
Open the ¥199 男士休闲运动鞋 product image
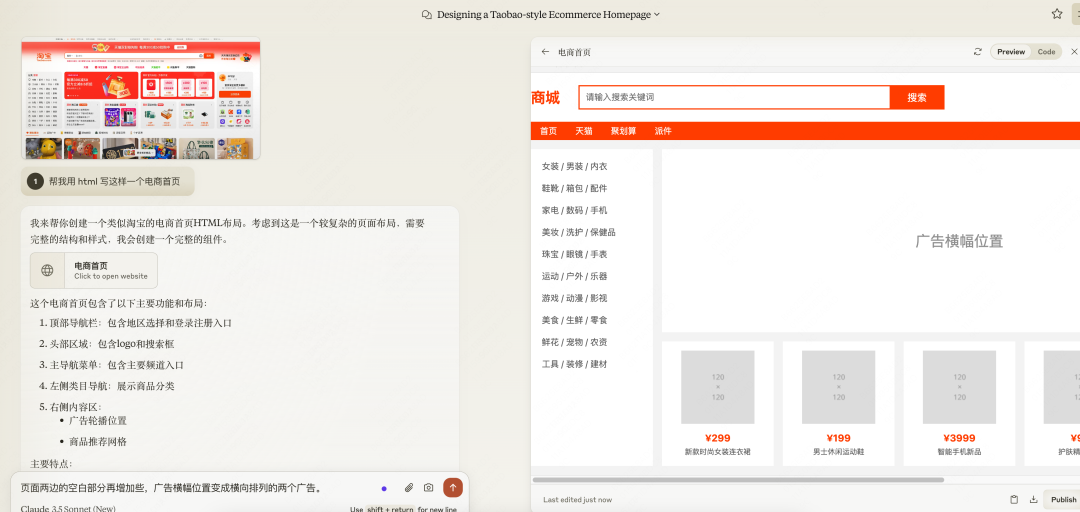click(838, 387)
